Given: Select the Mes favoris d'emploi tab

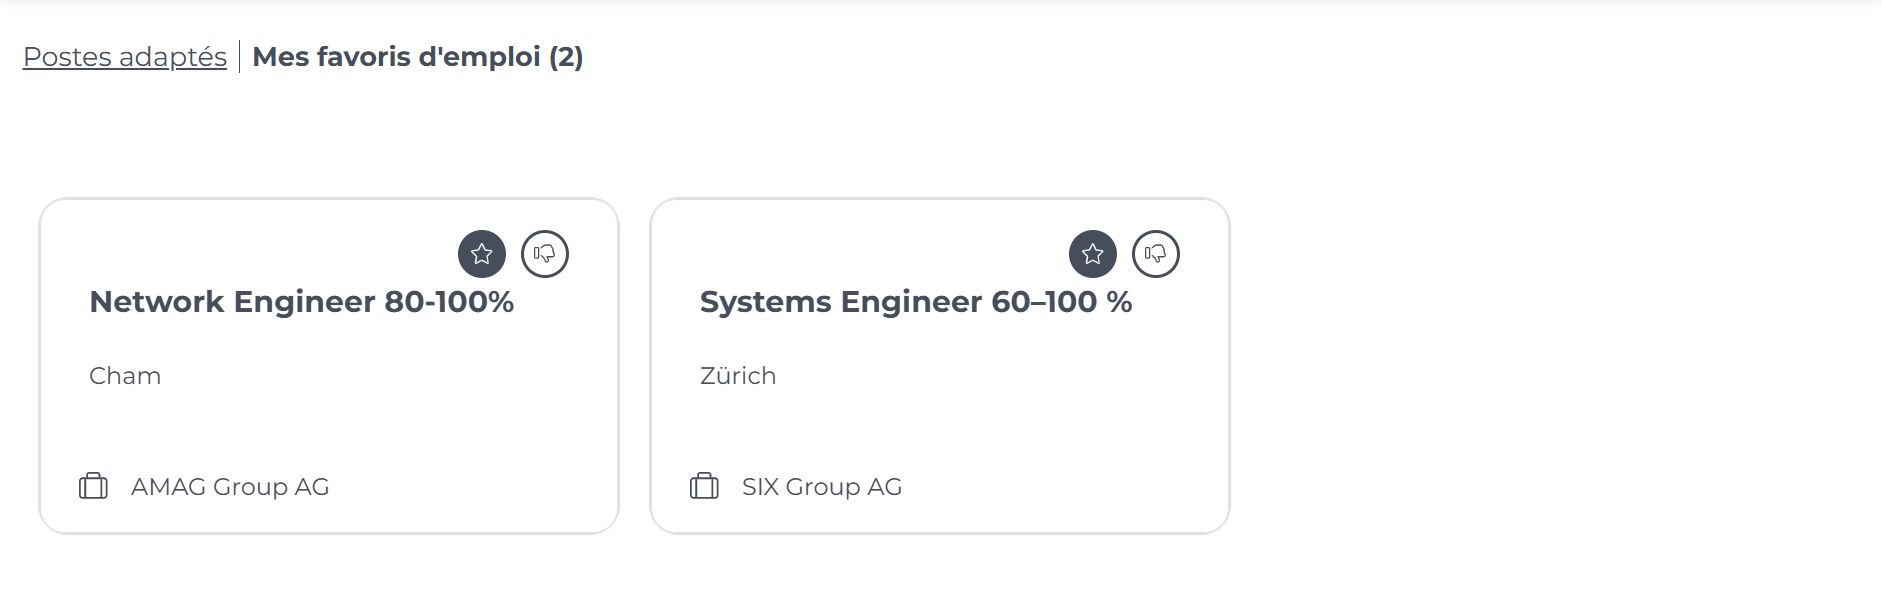Looking at the screenshot, I should click(x=418, y=57).
